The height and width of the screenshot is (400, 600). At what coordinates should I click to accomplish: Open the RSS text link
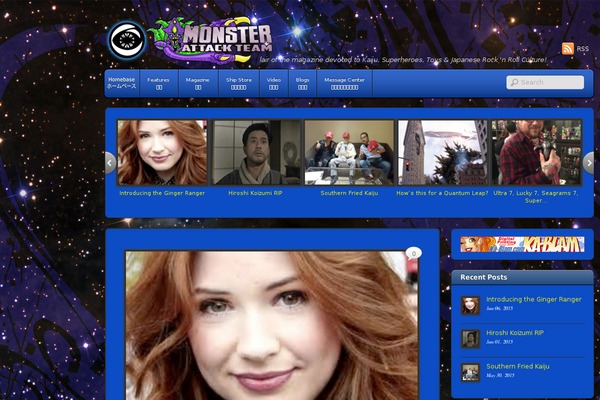click(583, 49)
